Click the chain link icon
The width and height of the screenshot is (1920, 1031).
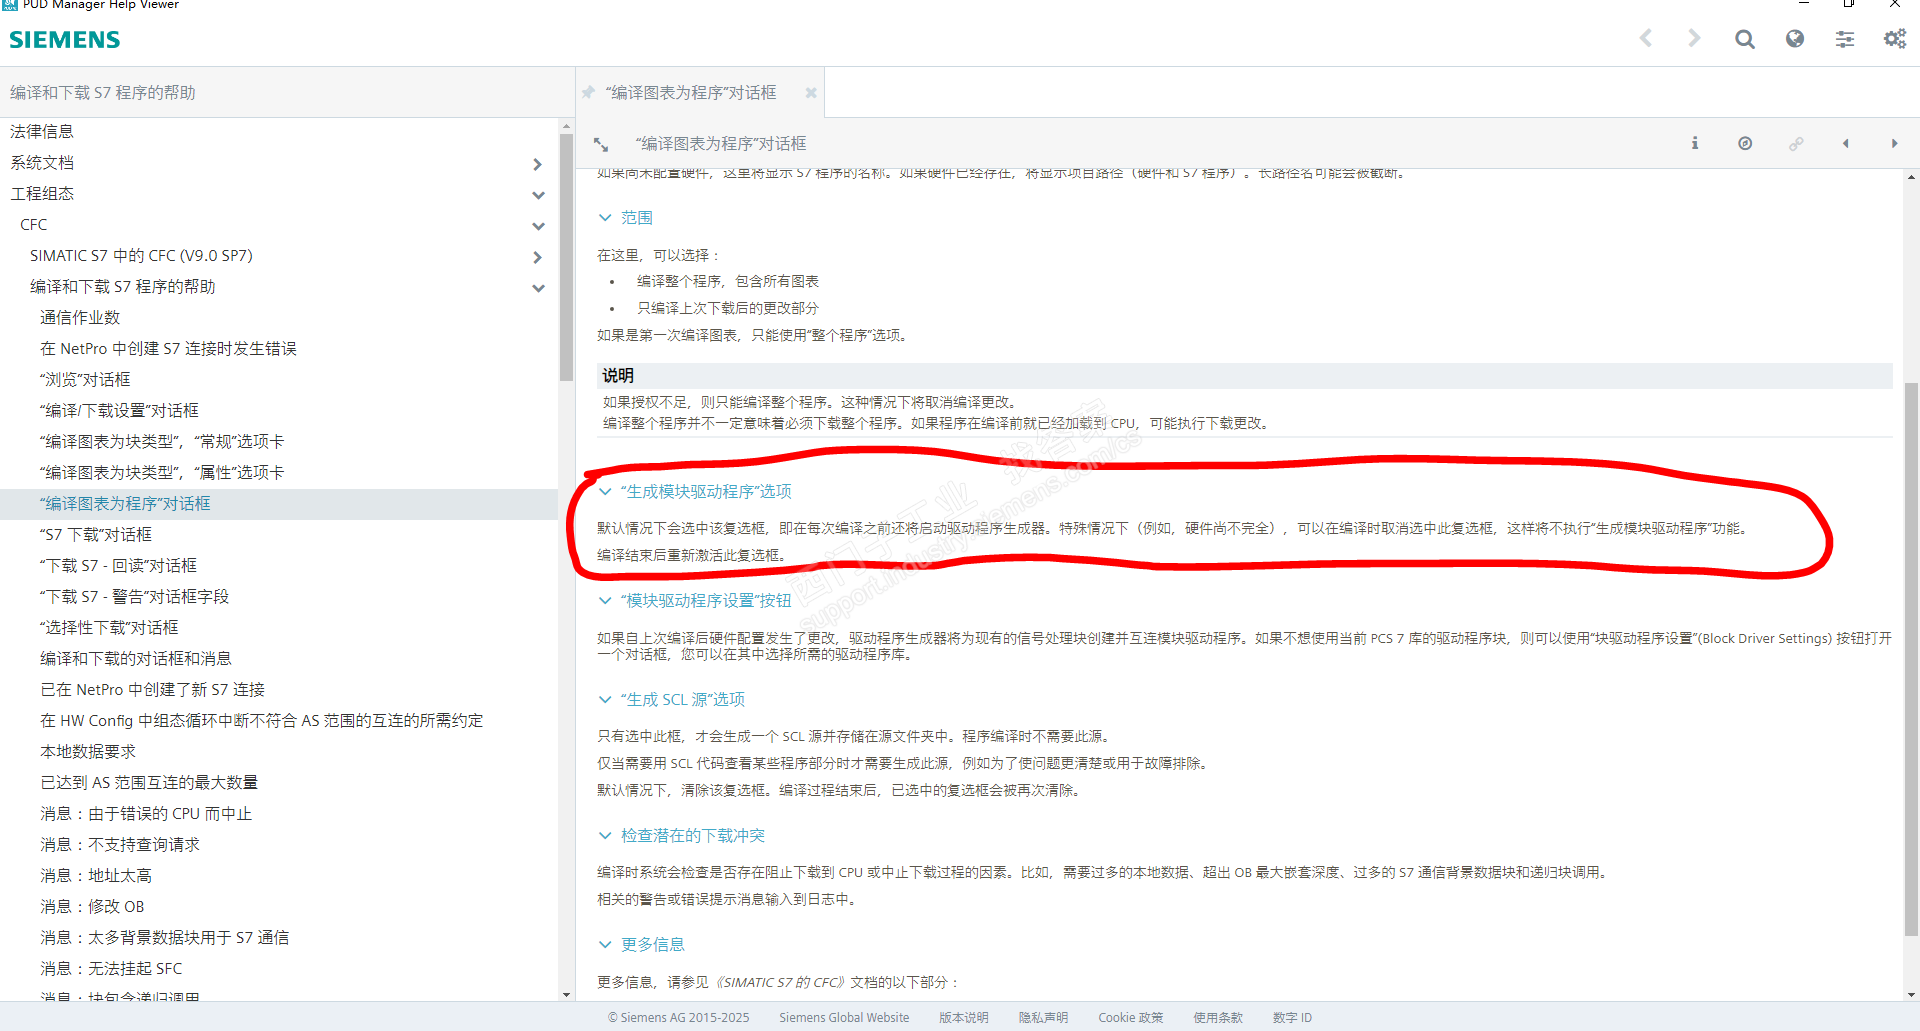coord(1796,143)
